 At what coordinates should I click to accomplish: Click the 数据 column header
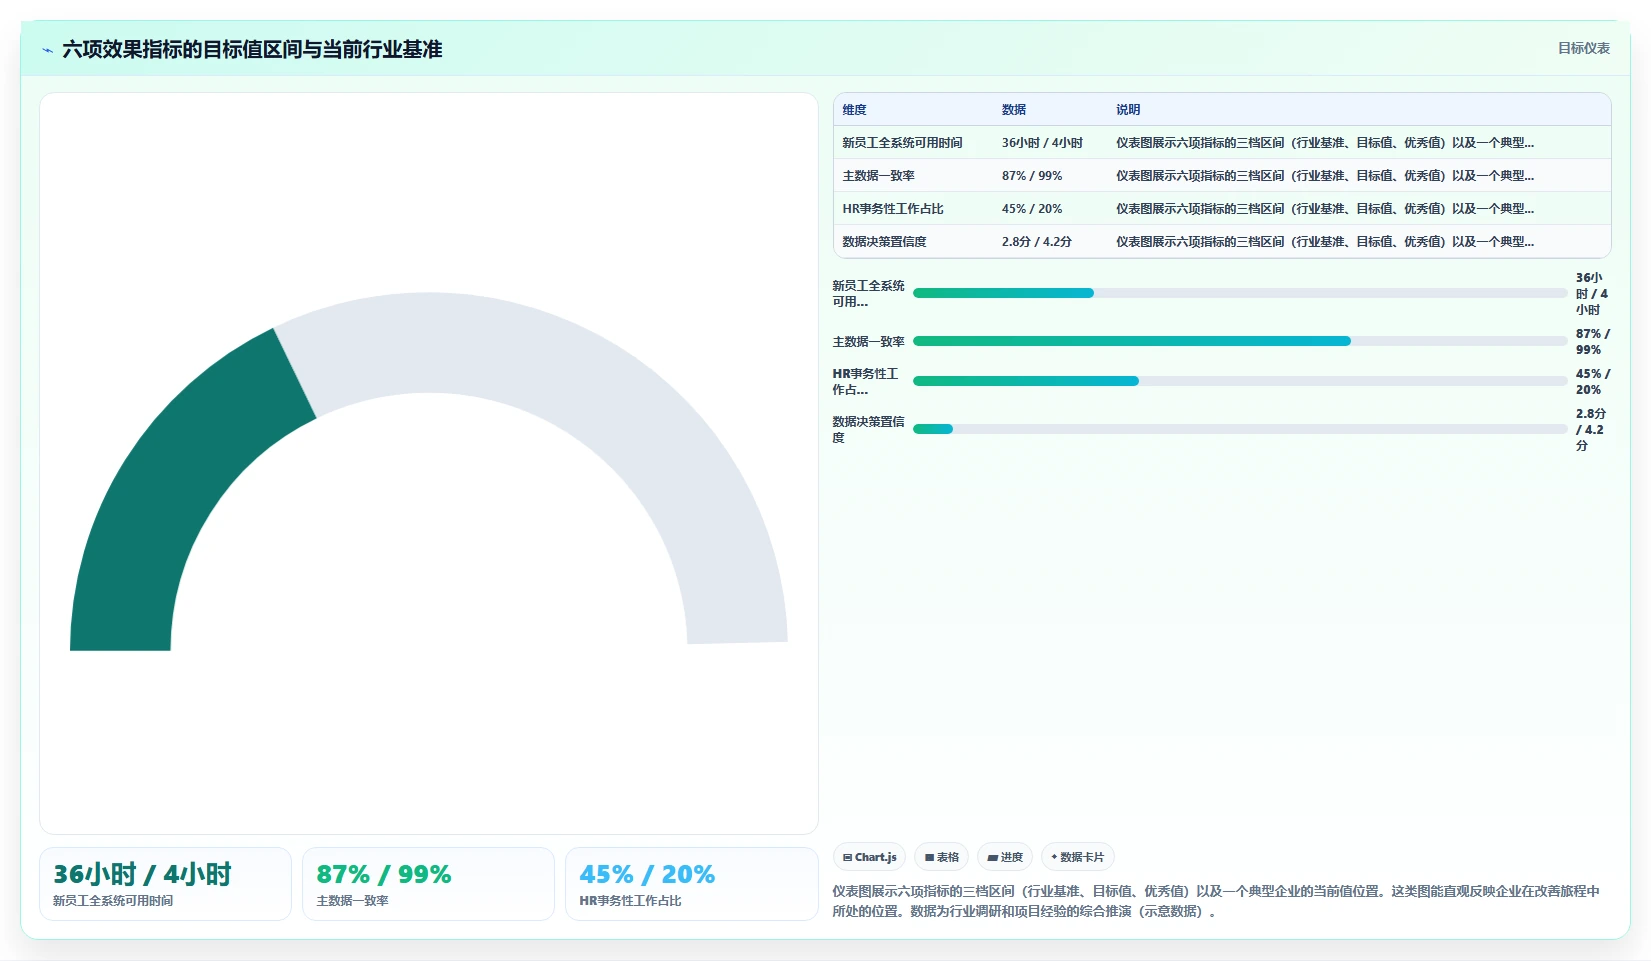tap(1014, 110)
